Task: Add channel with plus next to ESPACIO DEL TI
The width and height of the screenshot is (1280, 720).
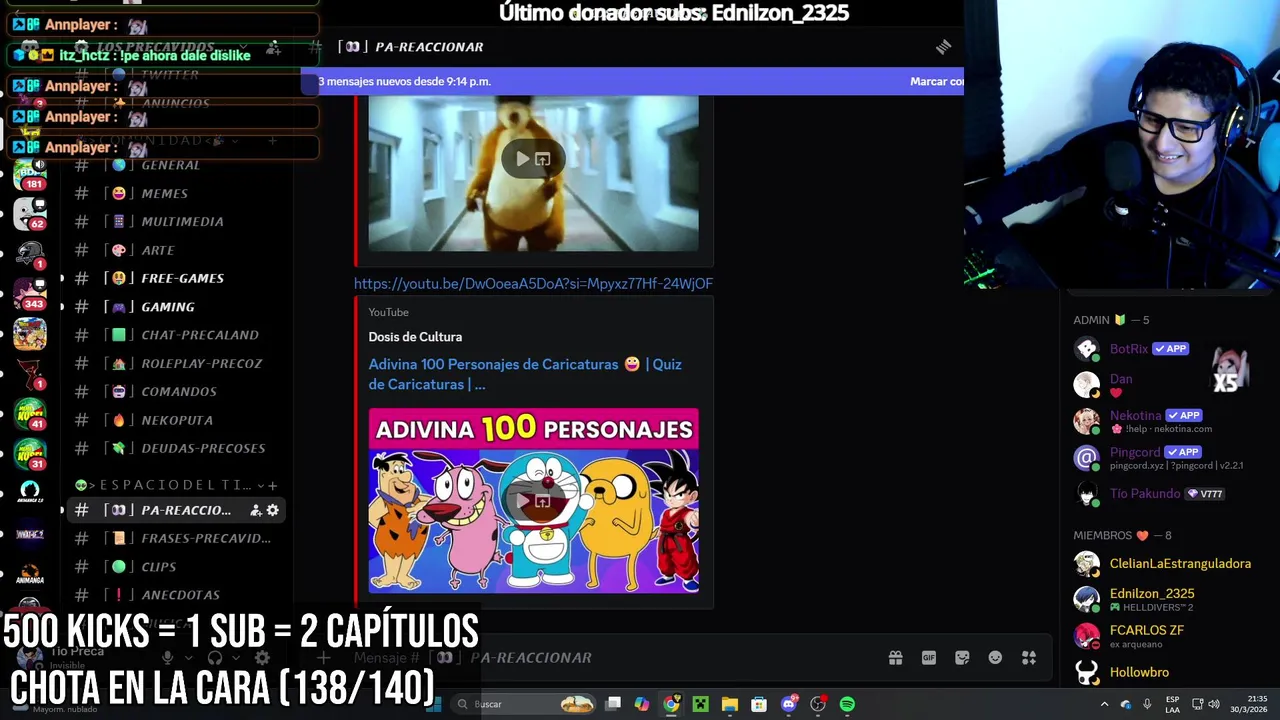Action: pyautogui.click(x=272, y=485)
